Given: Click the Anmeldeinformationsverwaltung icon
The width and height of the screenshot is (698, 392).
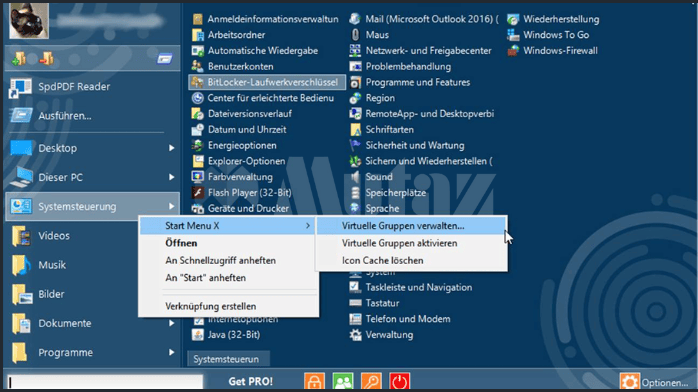Looking at the screenshot, I should tap(198, 19).
